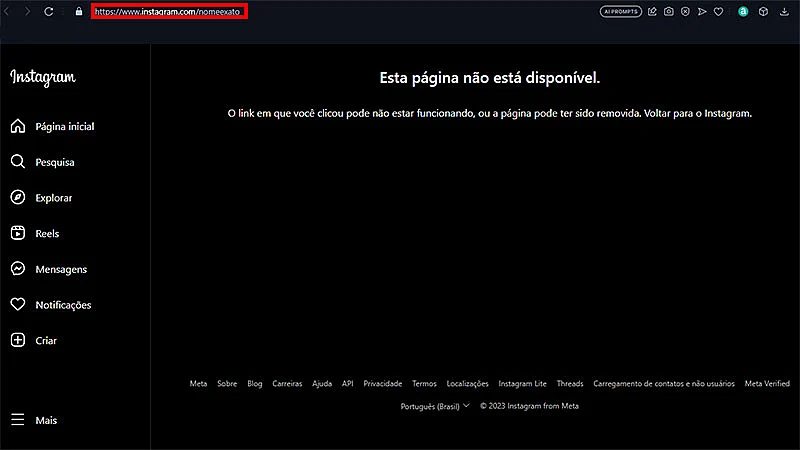
Task: Open Carregamento de contatos e não usuários link
Action: click(x=664, y=383)
